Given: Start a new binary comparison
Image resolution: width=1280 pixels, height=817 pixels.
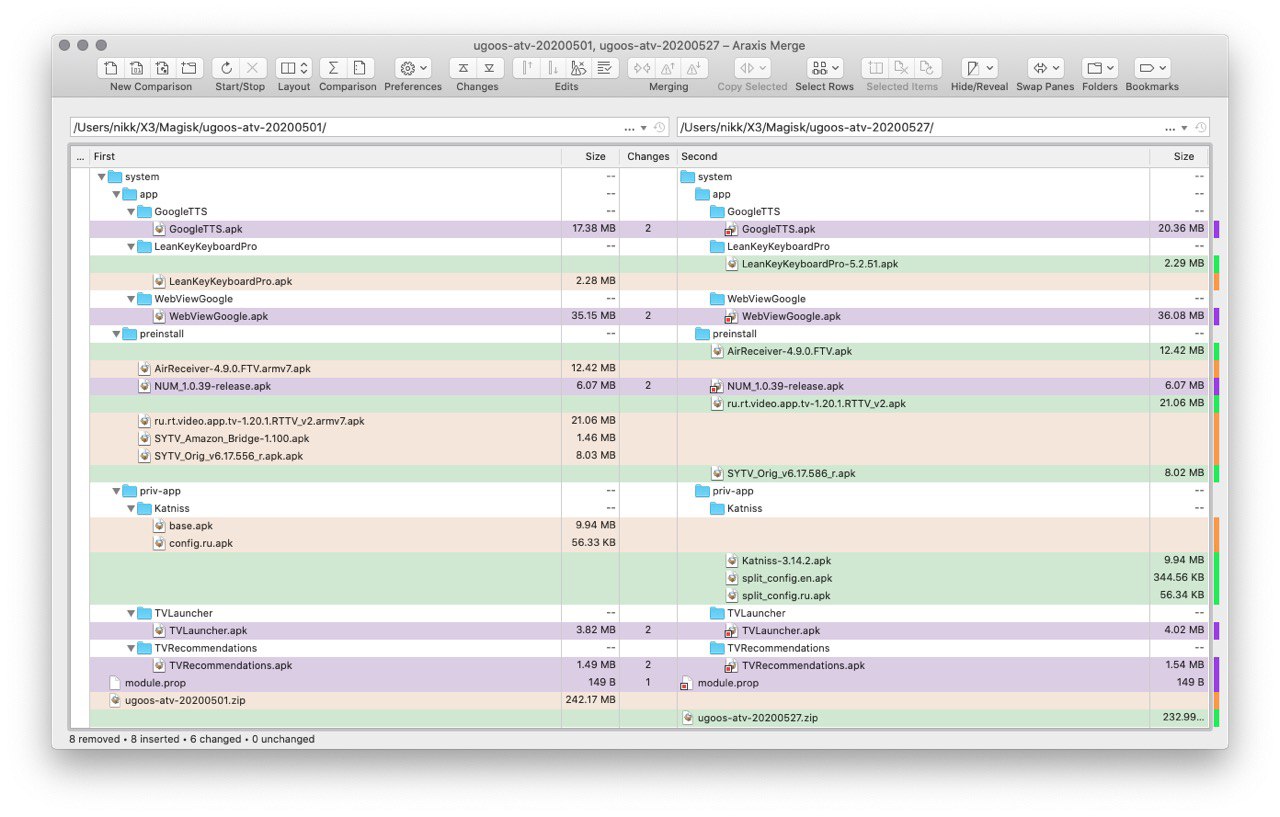Looking at the screenshot, I should 137,68.
